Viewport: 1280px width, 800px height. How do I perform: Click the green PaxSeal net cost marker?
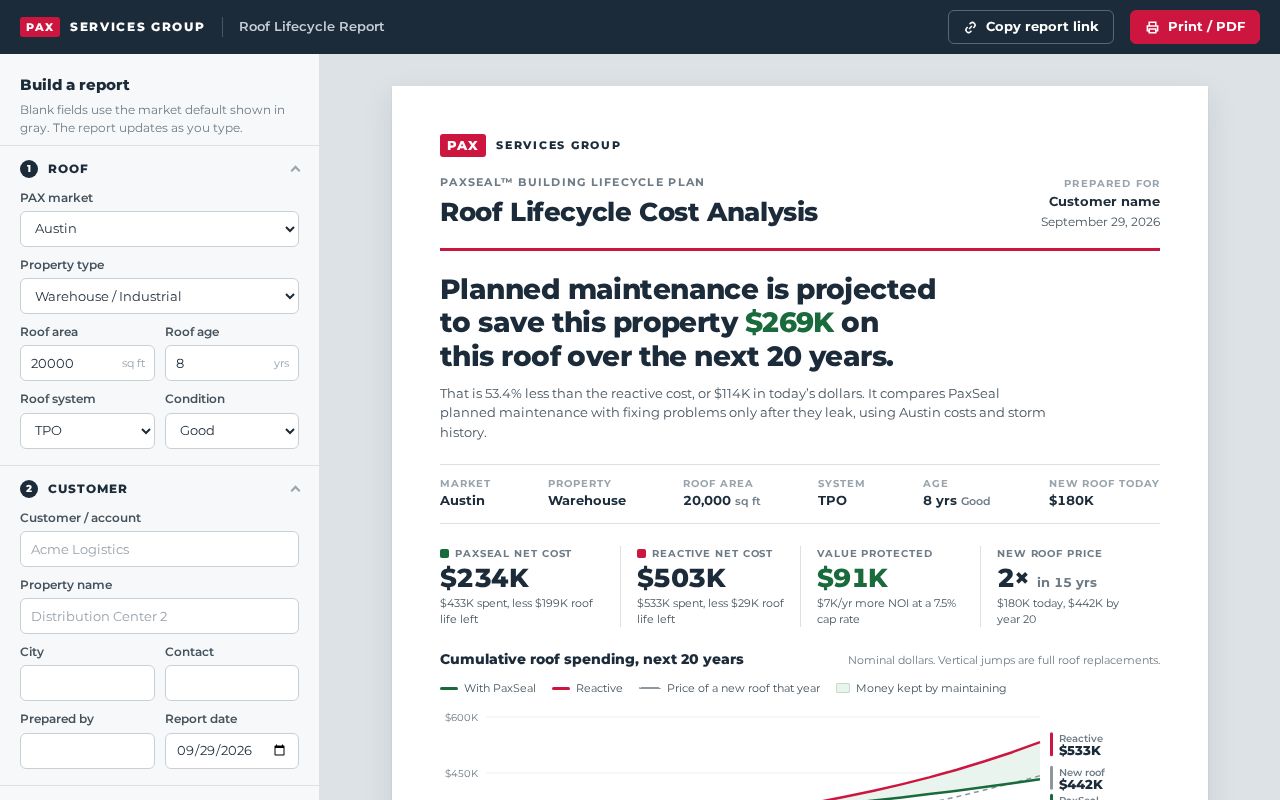[444, 553]
